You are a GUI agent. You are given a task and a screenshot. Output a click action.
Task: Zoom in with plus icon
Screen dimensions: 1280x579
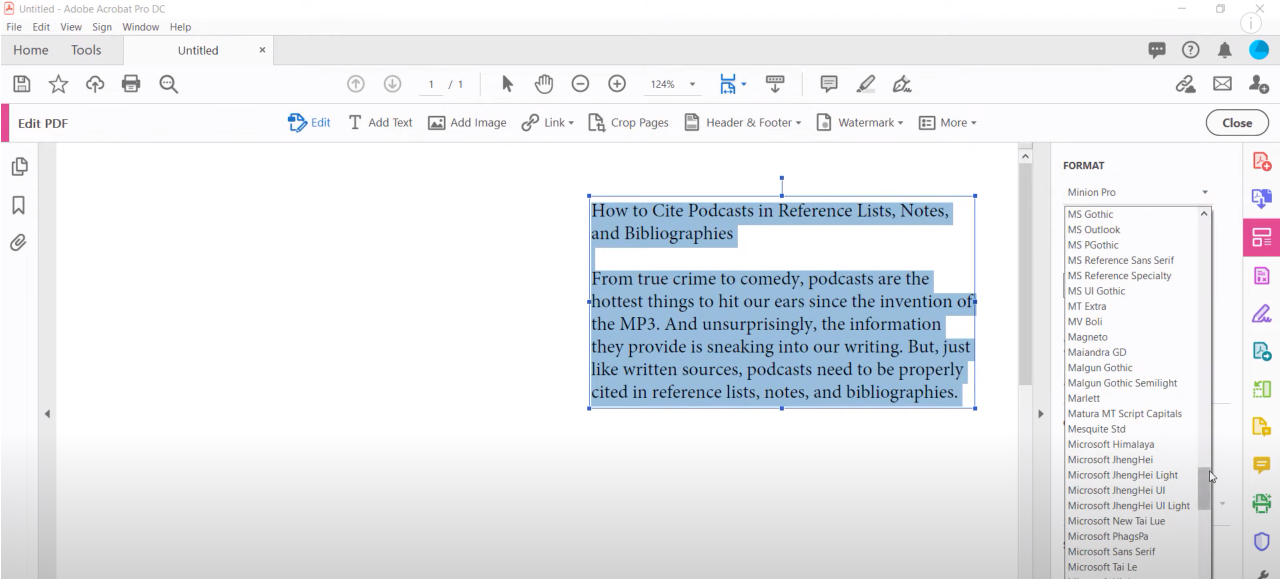[x=617, y=85]
